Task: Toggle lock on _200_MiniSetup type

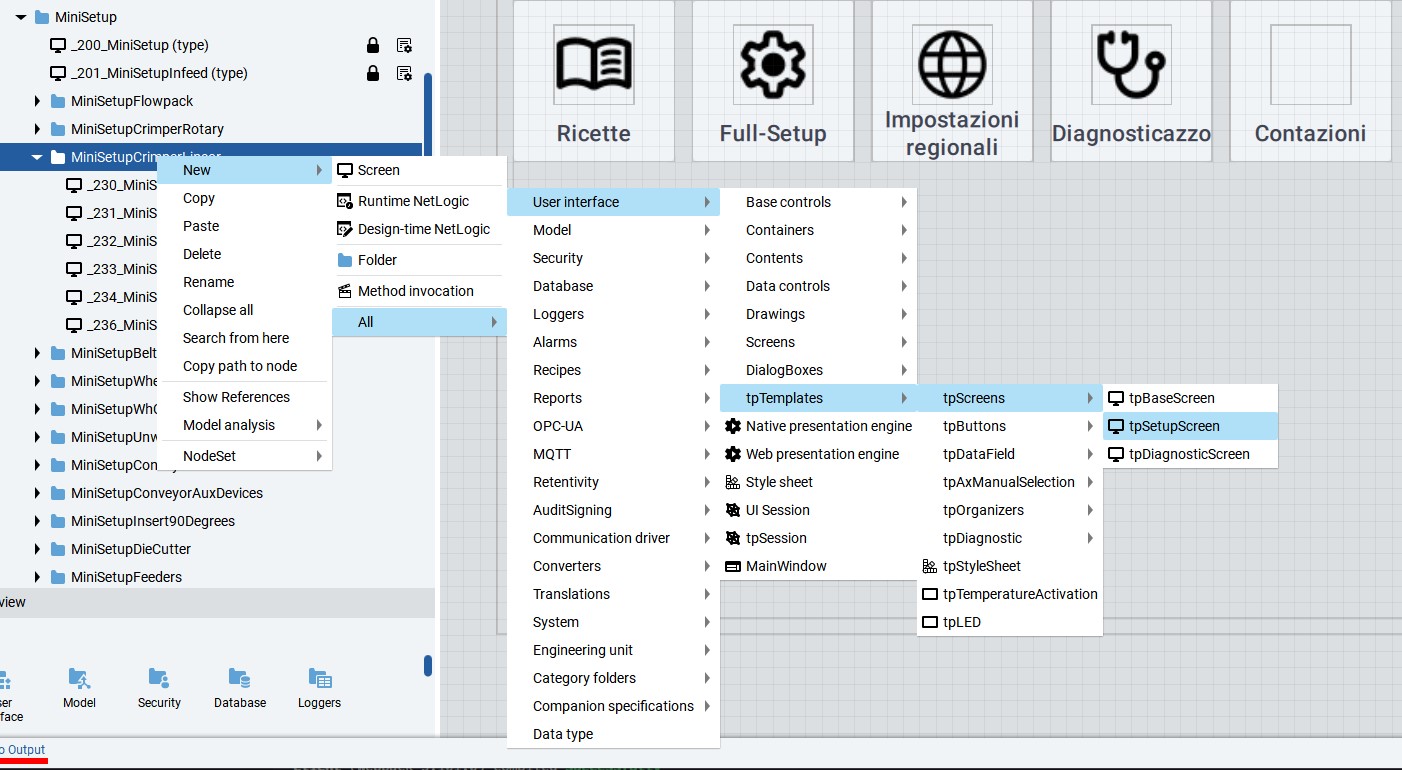Action: pos(373,45)
